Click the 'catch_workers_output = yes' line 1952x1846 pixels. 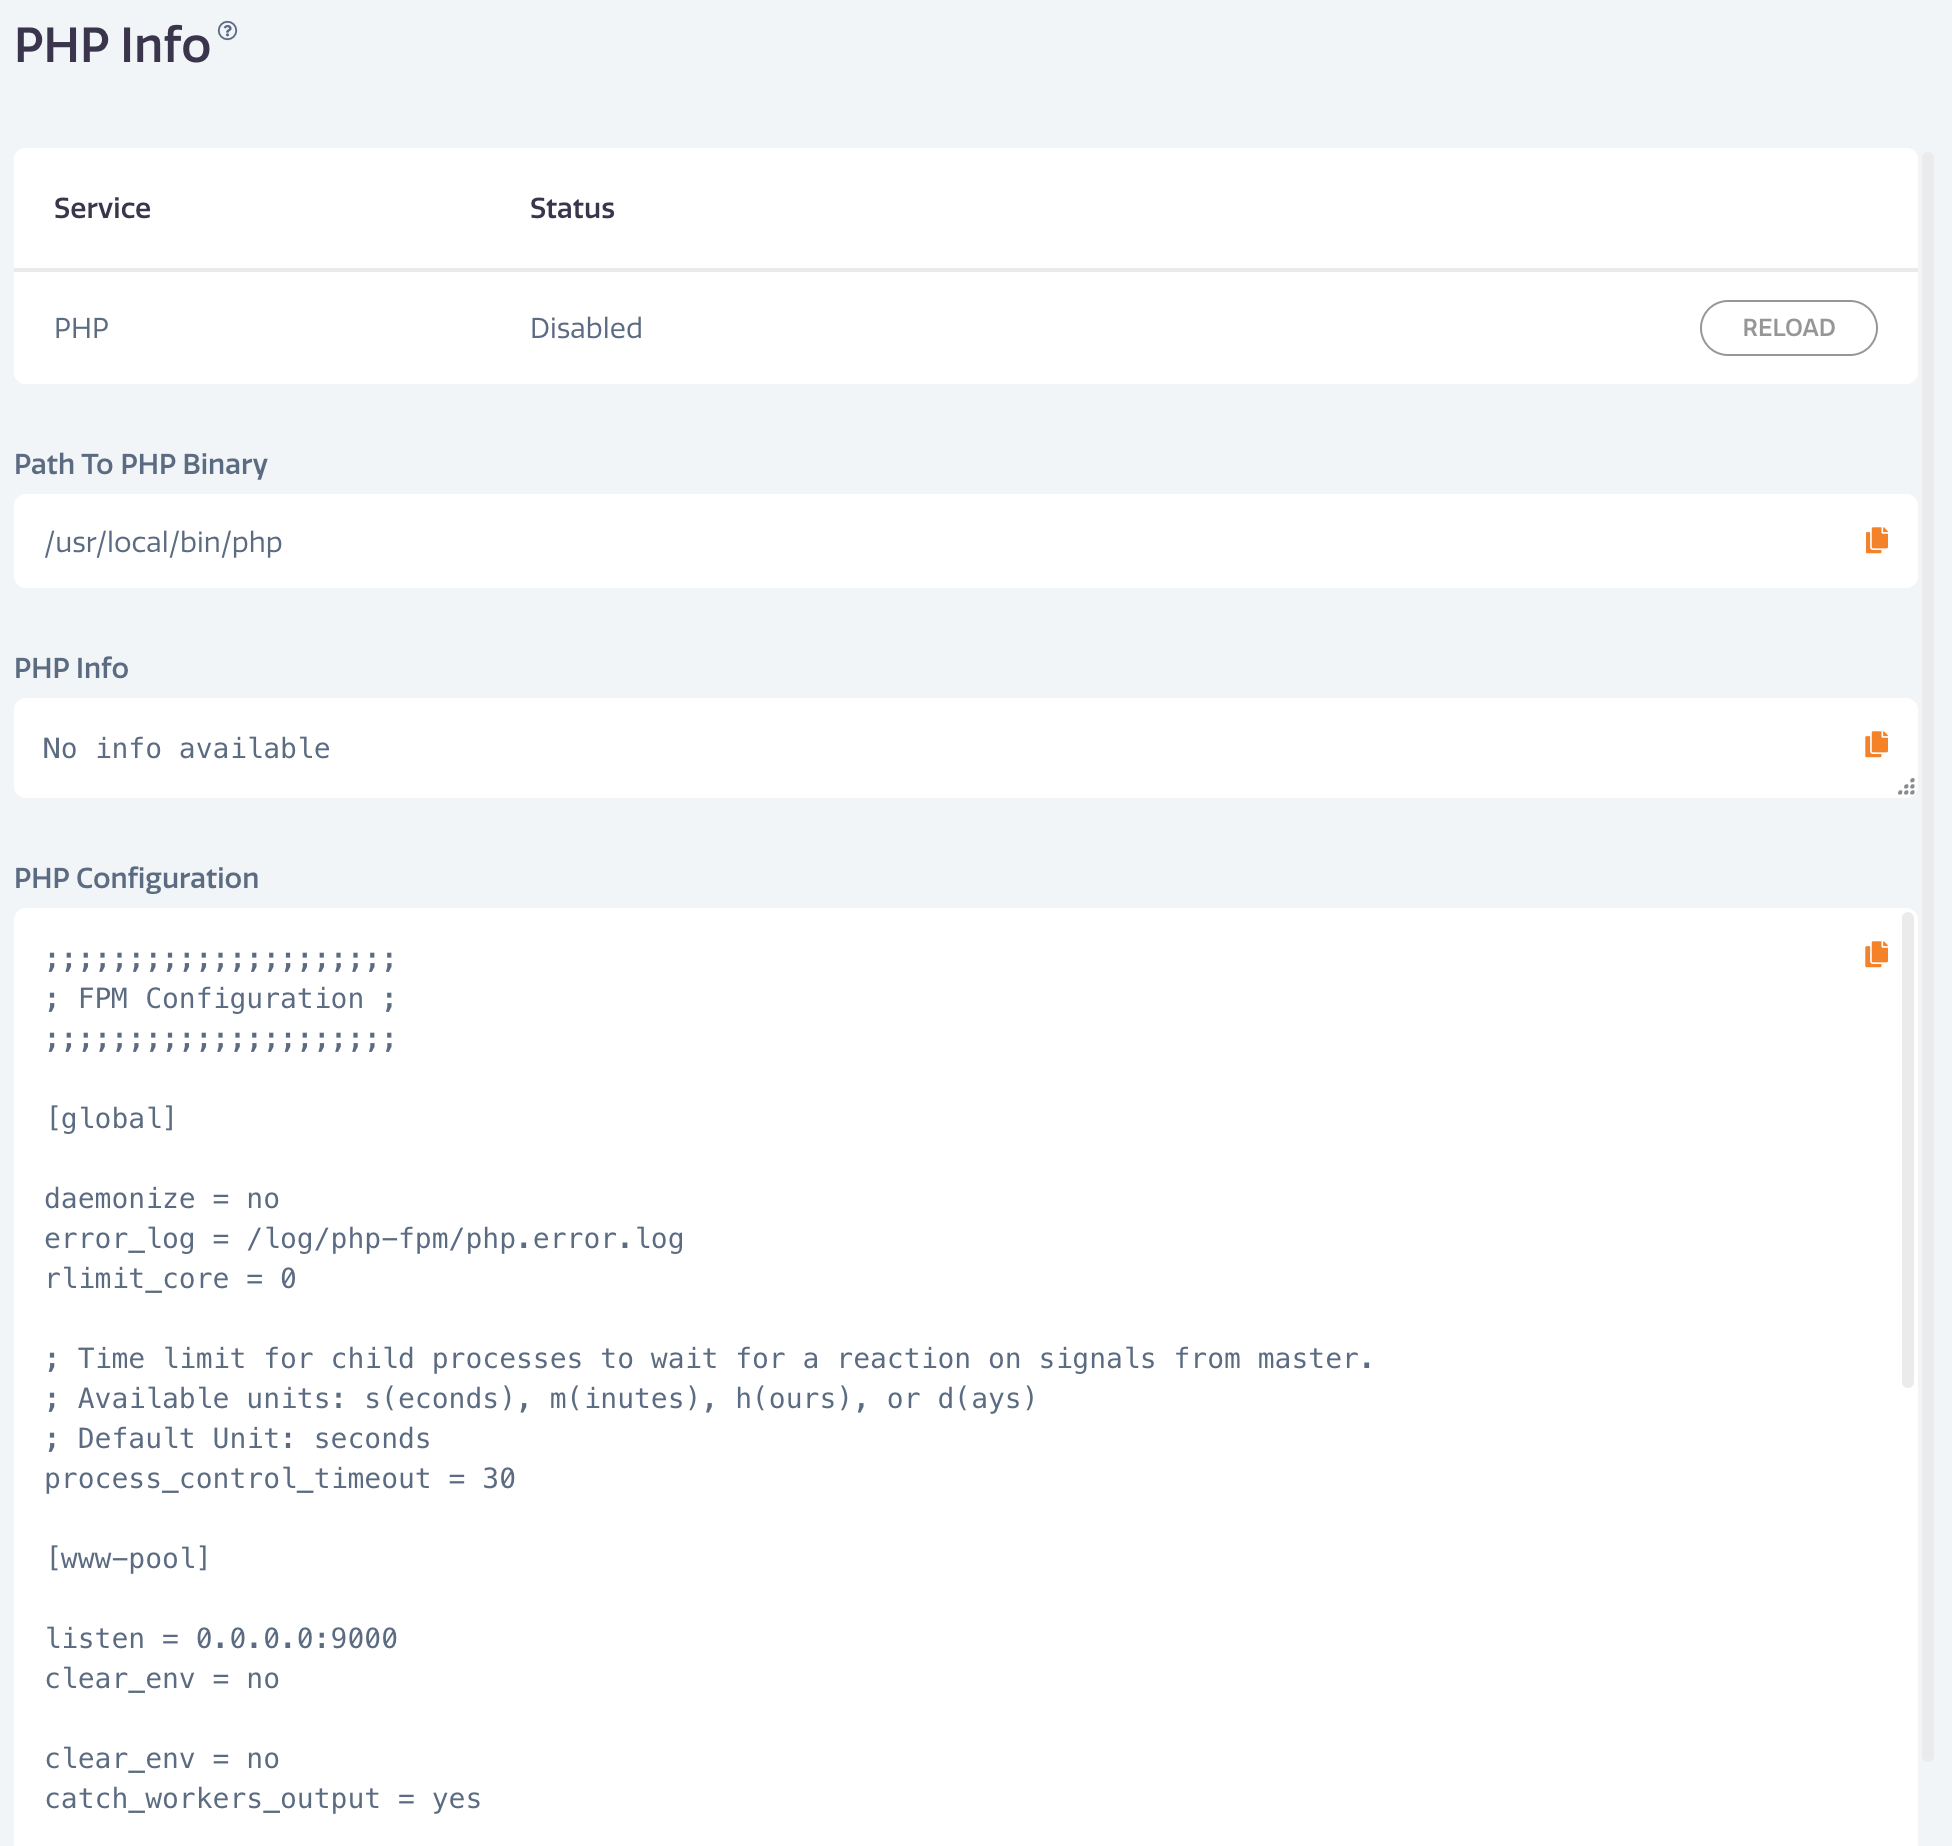coord(263,1798)
